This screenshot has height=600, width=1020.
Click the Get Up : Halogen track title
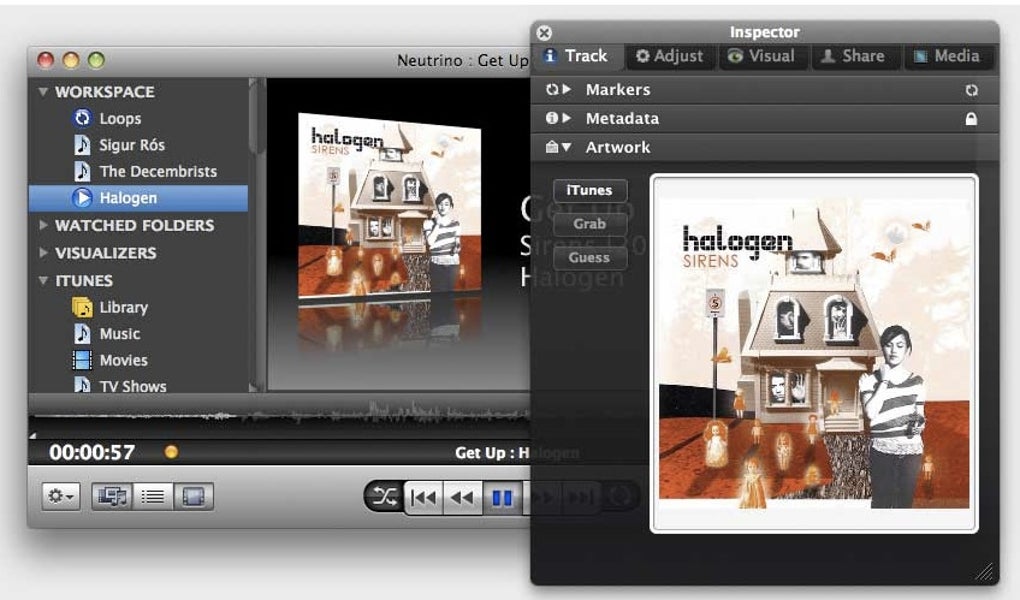click(517, 453)
